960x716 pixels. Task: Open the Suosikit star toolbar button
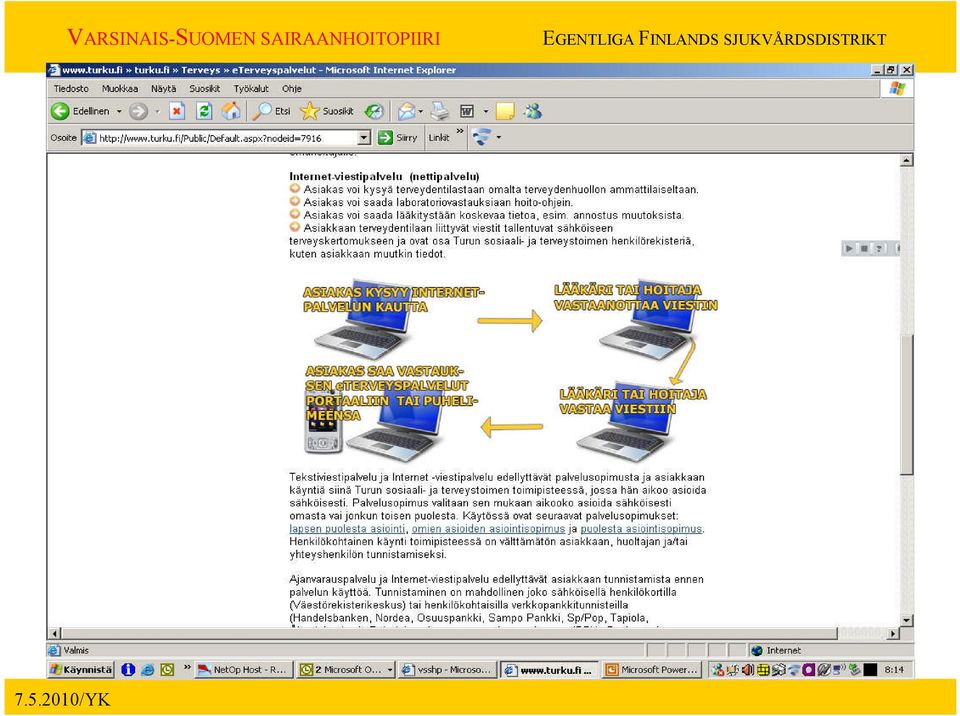pos(327,111)
